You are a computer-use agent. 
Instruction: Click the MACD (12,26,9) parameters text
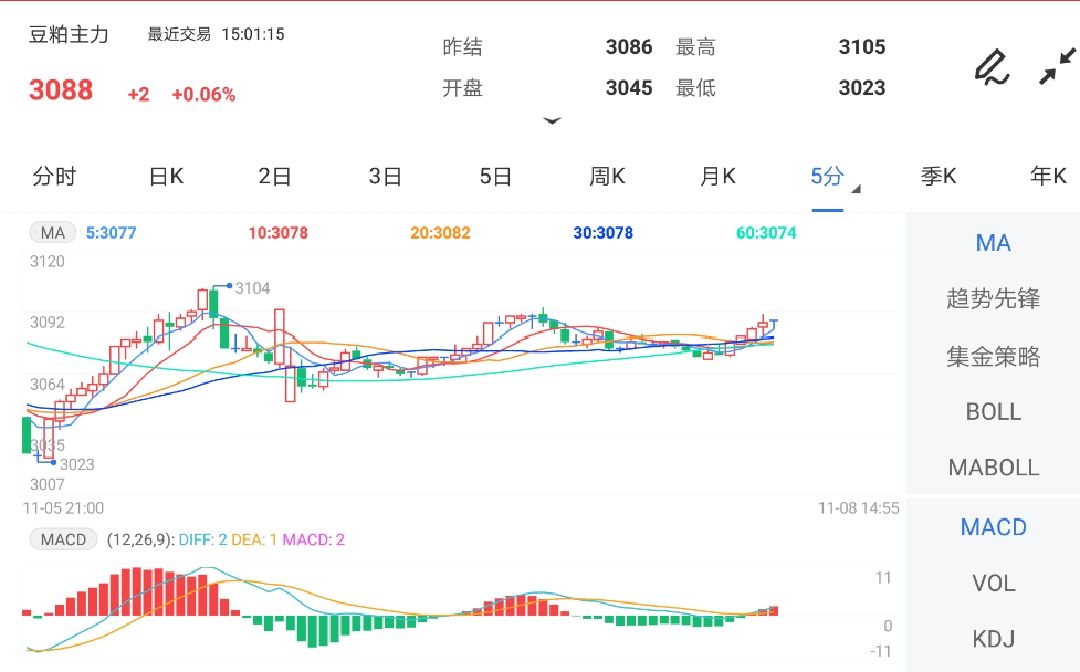(141, 540)
